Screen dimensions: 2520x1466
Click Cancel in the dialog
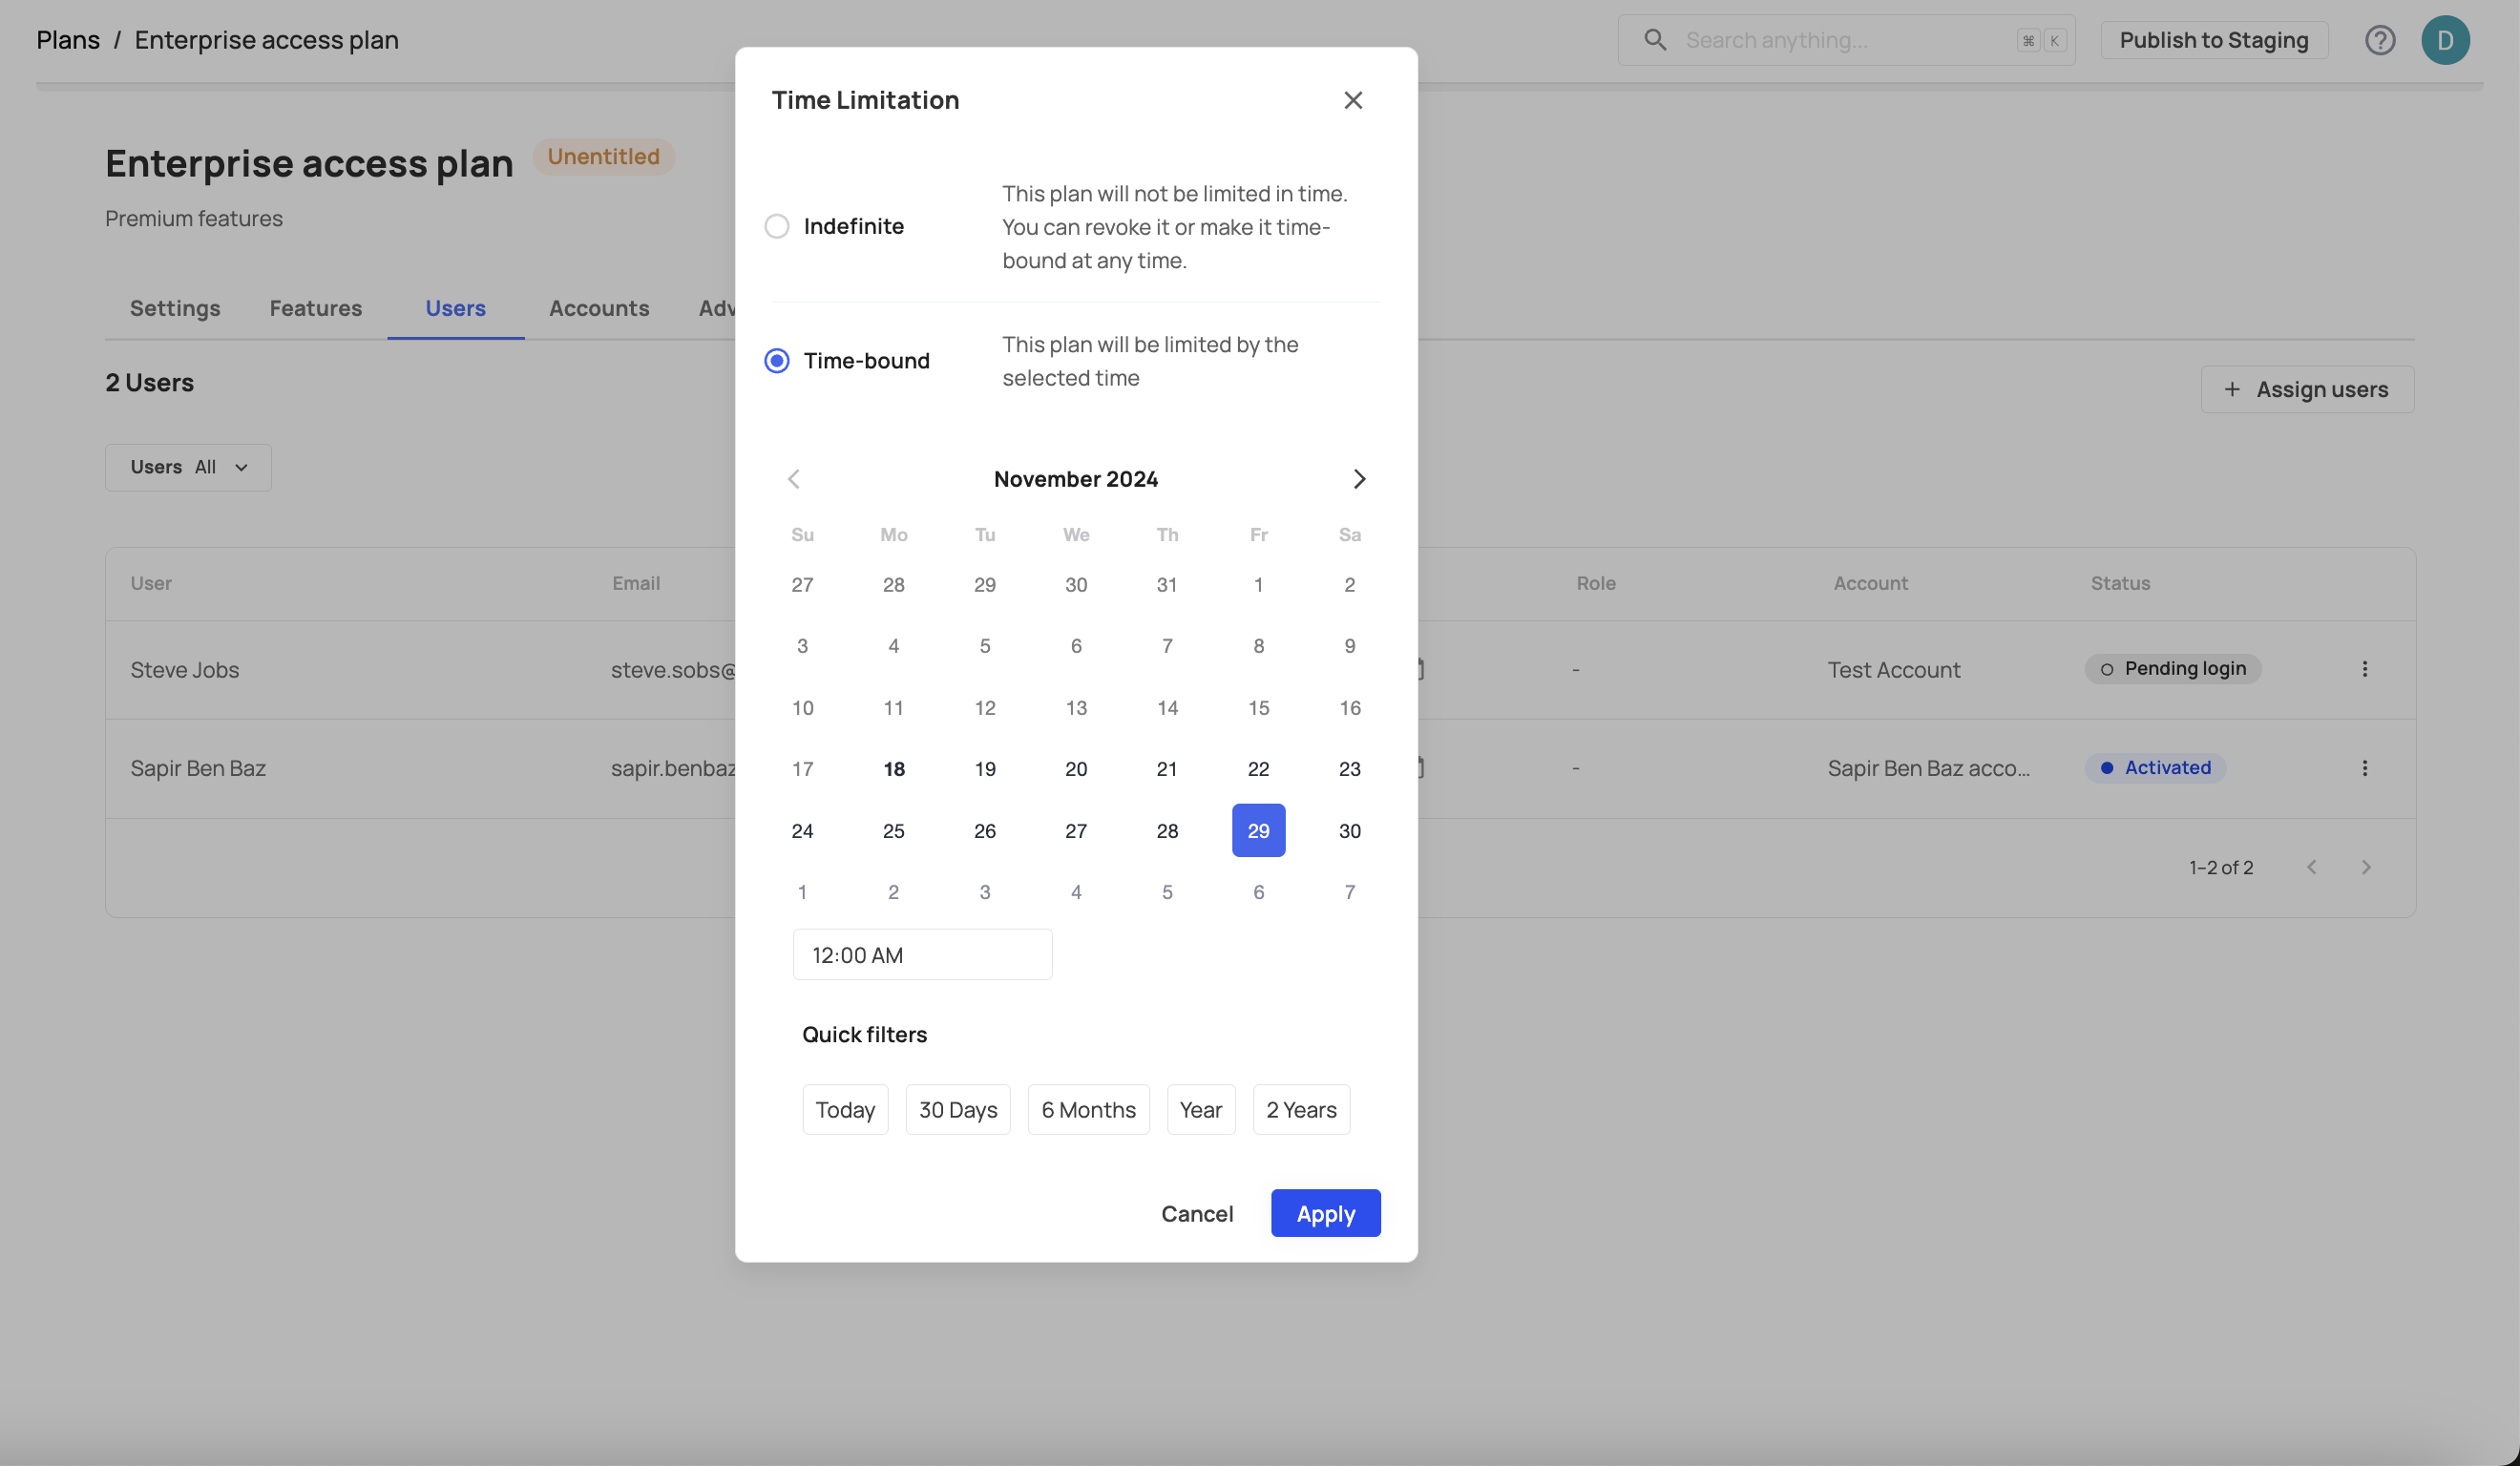pyautogui.click(x=1196, y=1213)
